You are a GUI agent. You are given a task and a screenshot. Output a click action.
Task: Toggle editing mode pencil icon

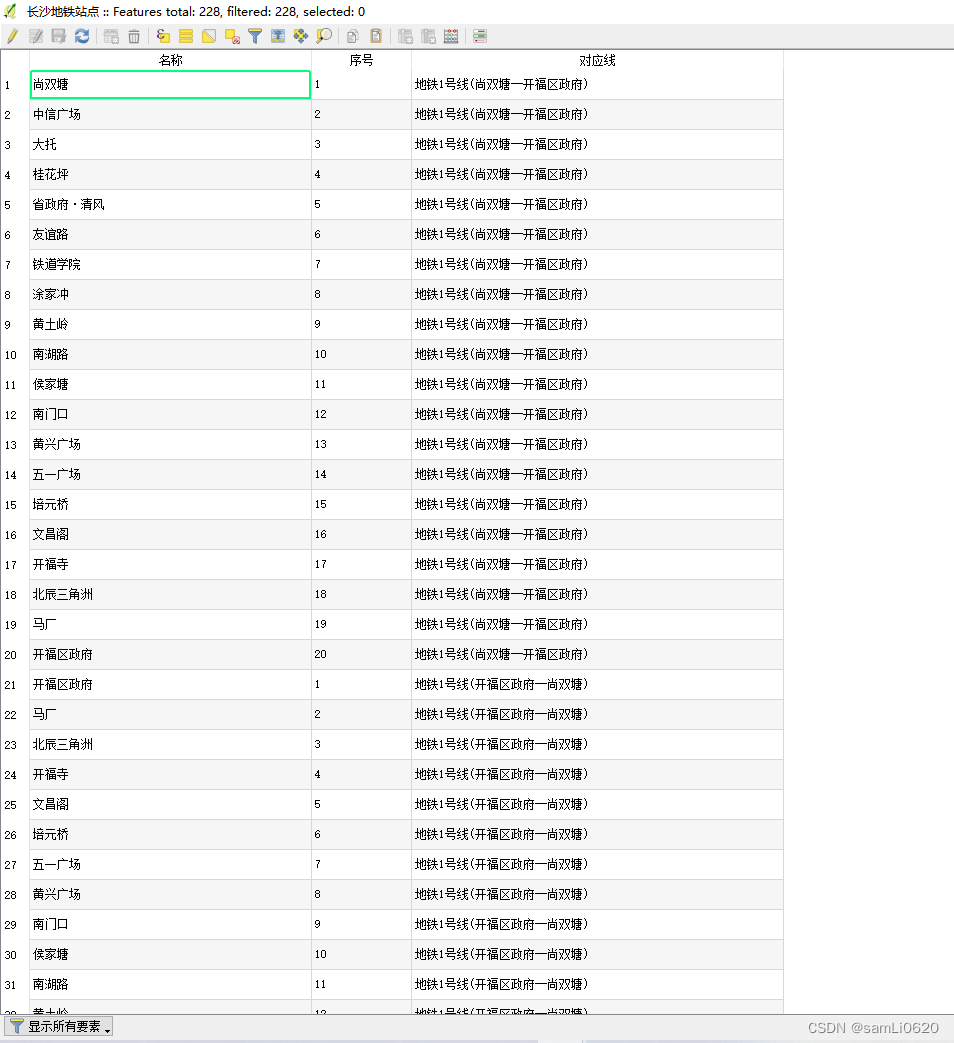(x=13, y=37)
